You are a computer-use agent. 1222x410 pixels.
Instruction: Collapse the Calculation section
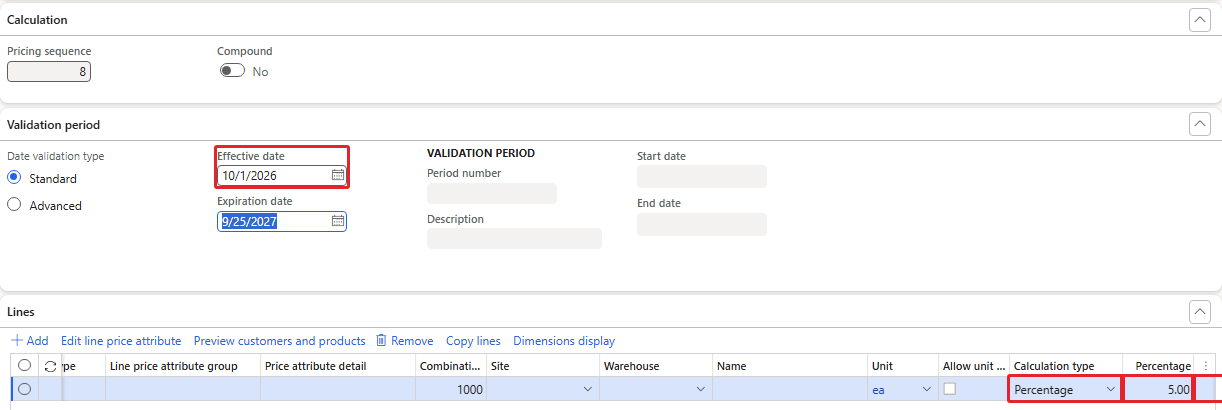1199,19
